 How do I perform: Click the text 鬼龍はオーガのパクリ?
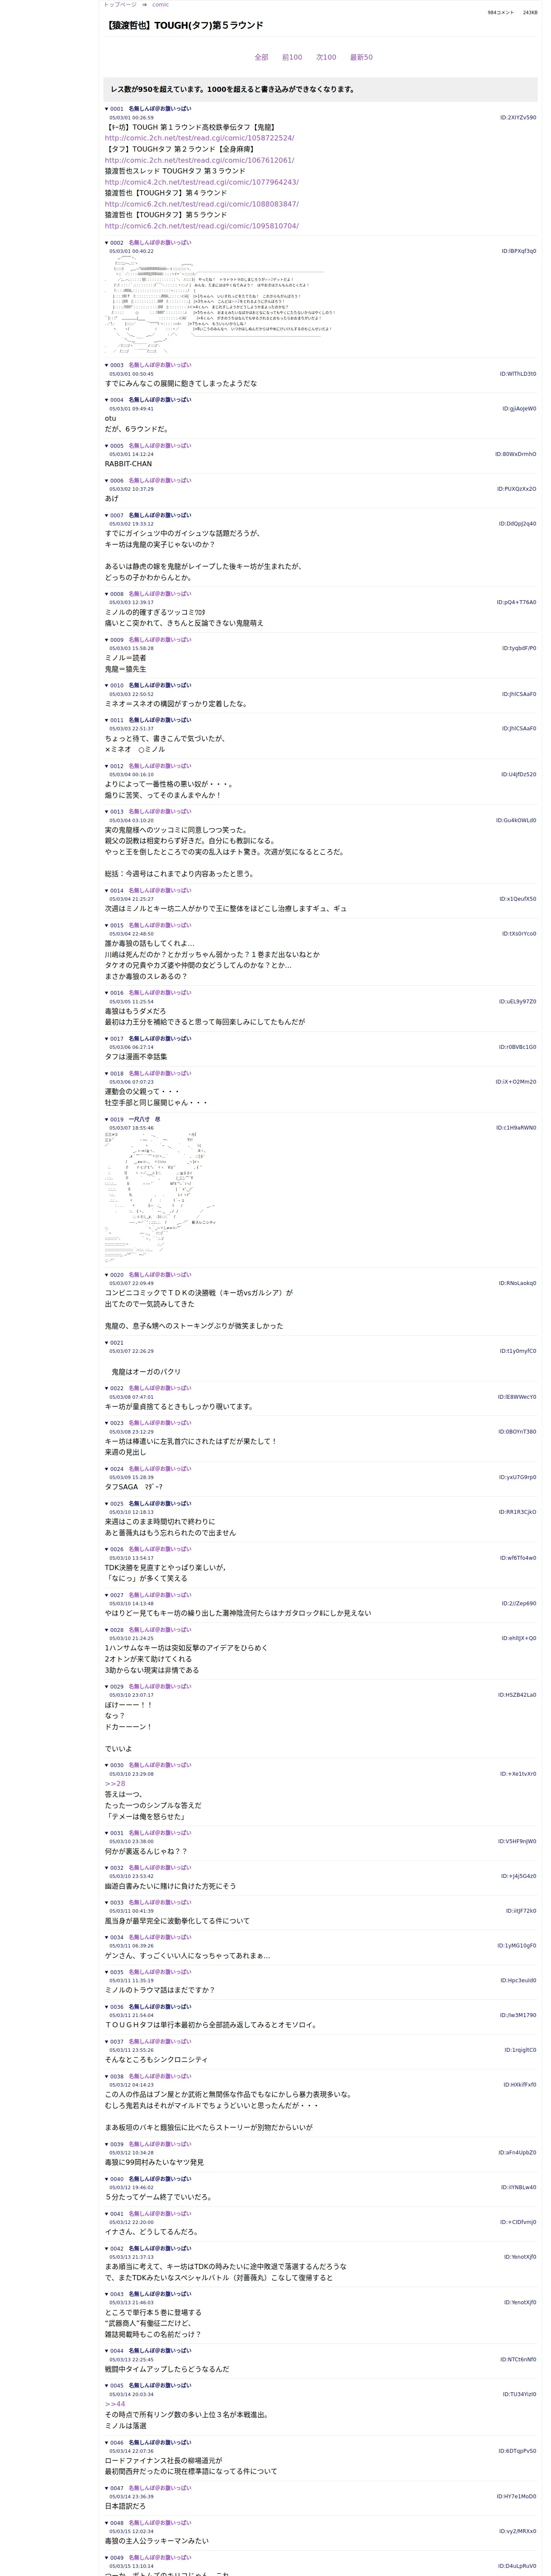click(146, 1372)
